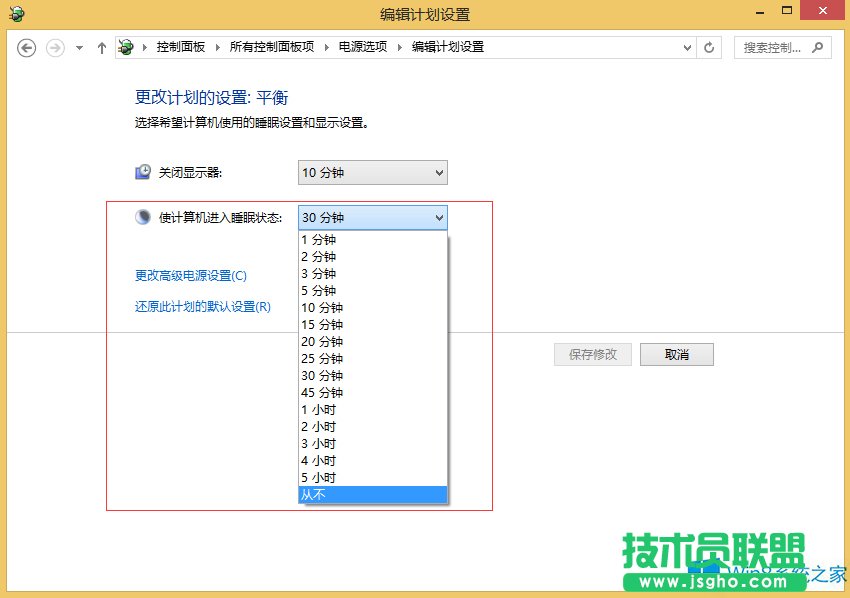Screen dimensions: 850x598
Task: Click the power options icon in the address bar
Action: coord(125,46)
